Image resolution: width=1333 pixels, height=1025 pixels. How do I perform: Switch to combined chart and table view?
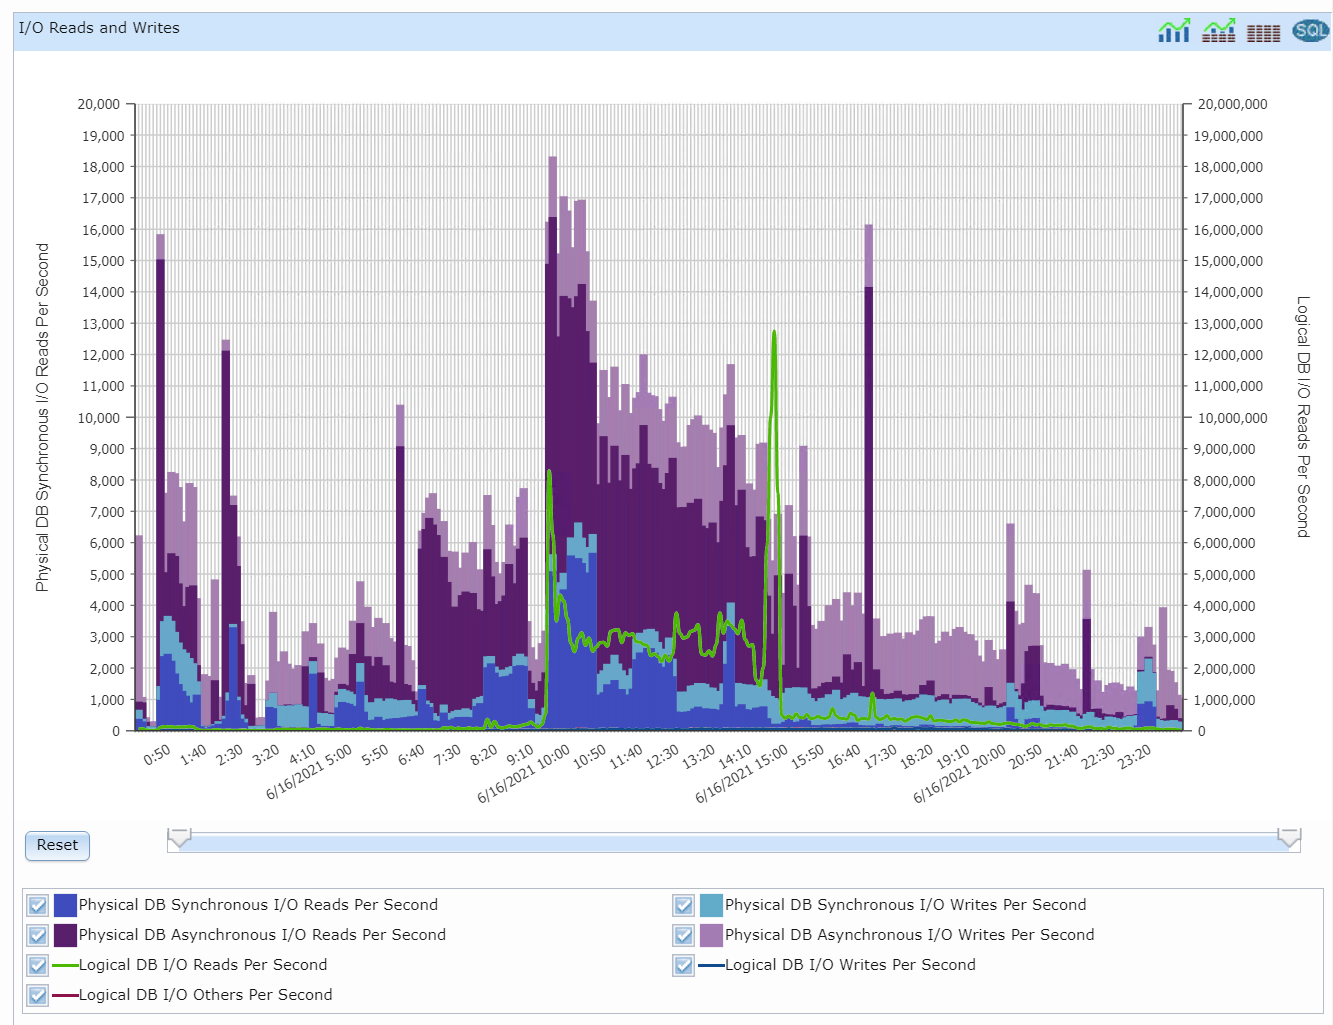1218,30
